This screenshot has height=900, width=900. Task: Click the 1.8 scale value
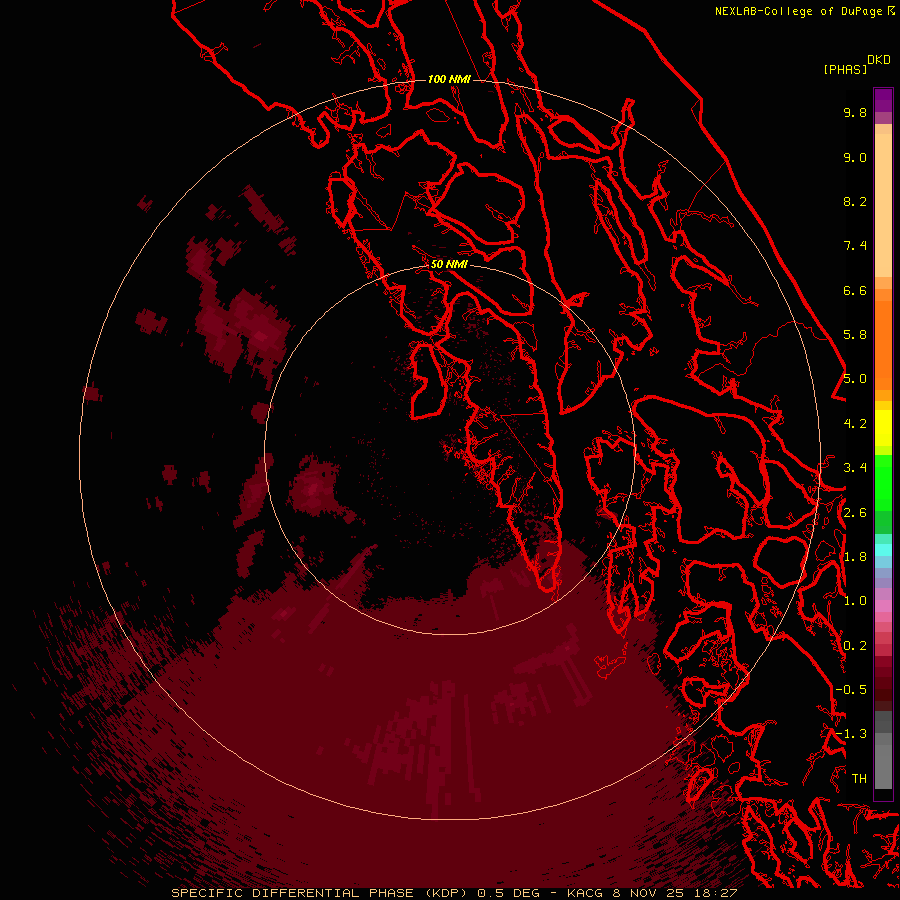pos(855,557)
